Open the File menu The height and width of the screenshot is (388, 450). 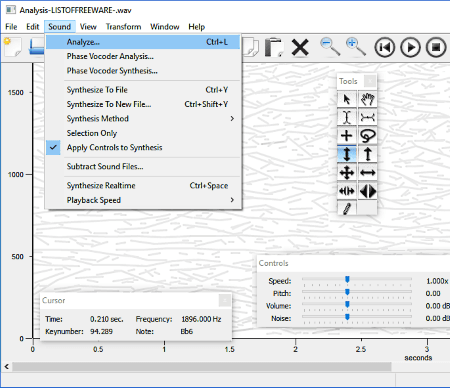point(11,27)
